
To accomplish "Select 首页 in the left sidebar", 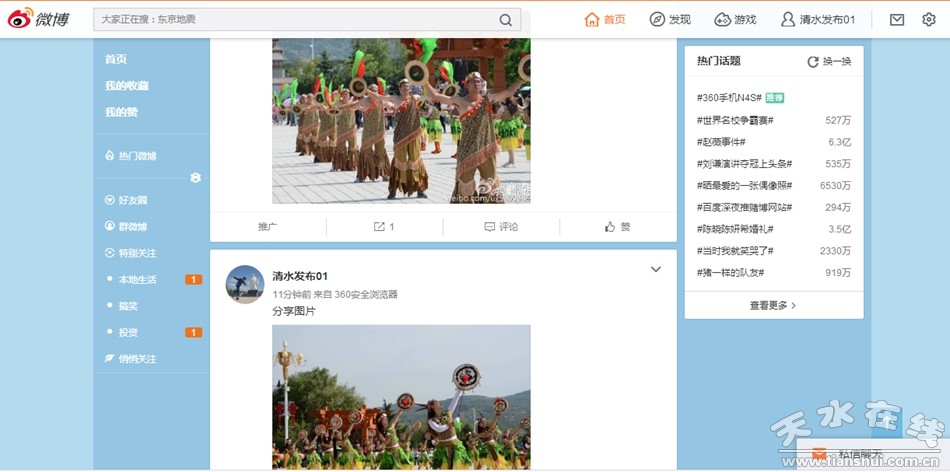I will [116, 59].
